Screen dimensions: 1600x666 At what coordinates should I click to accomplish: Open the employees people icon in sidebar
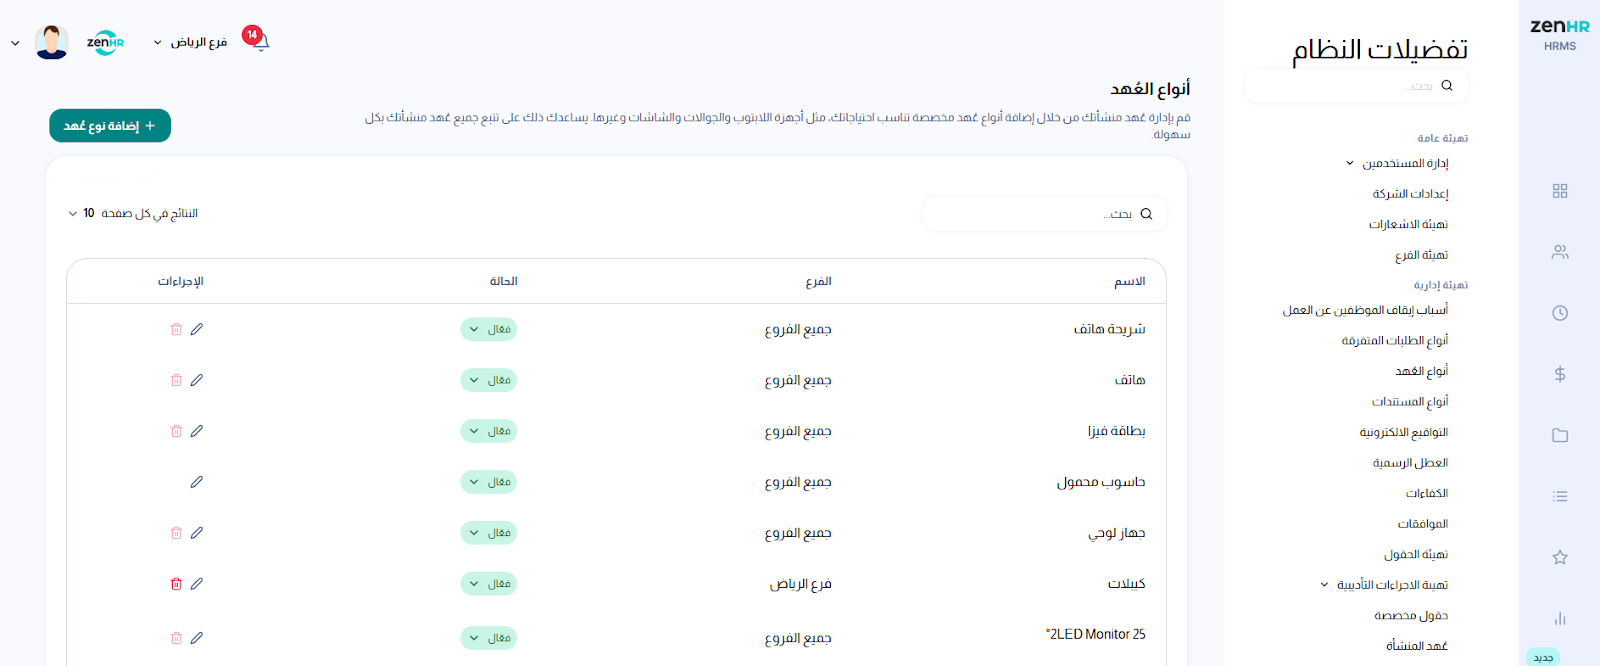coord(1560,252)
